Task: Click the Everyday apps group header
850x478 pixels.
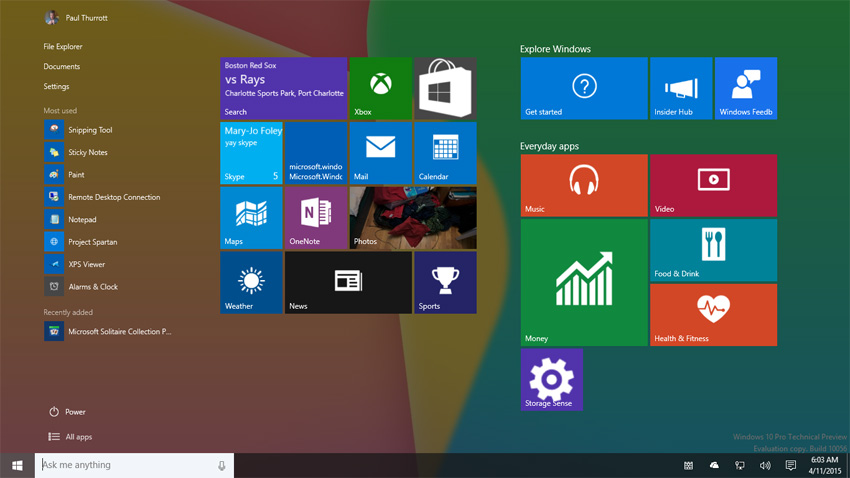Action: pyautogui.click(x=549, y=146)
